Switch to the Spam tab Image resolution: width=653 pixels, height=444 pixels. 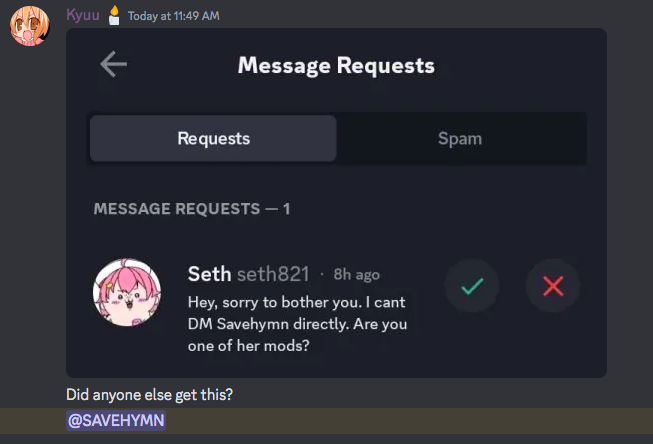[x=460, y=138]
